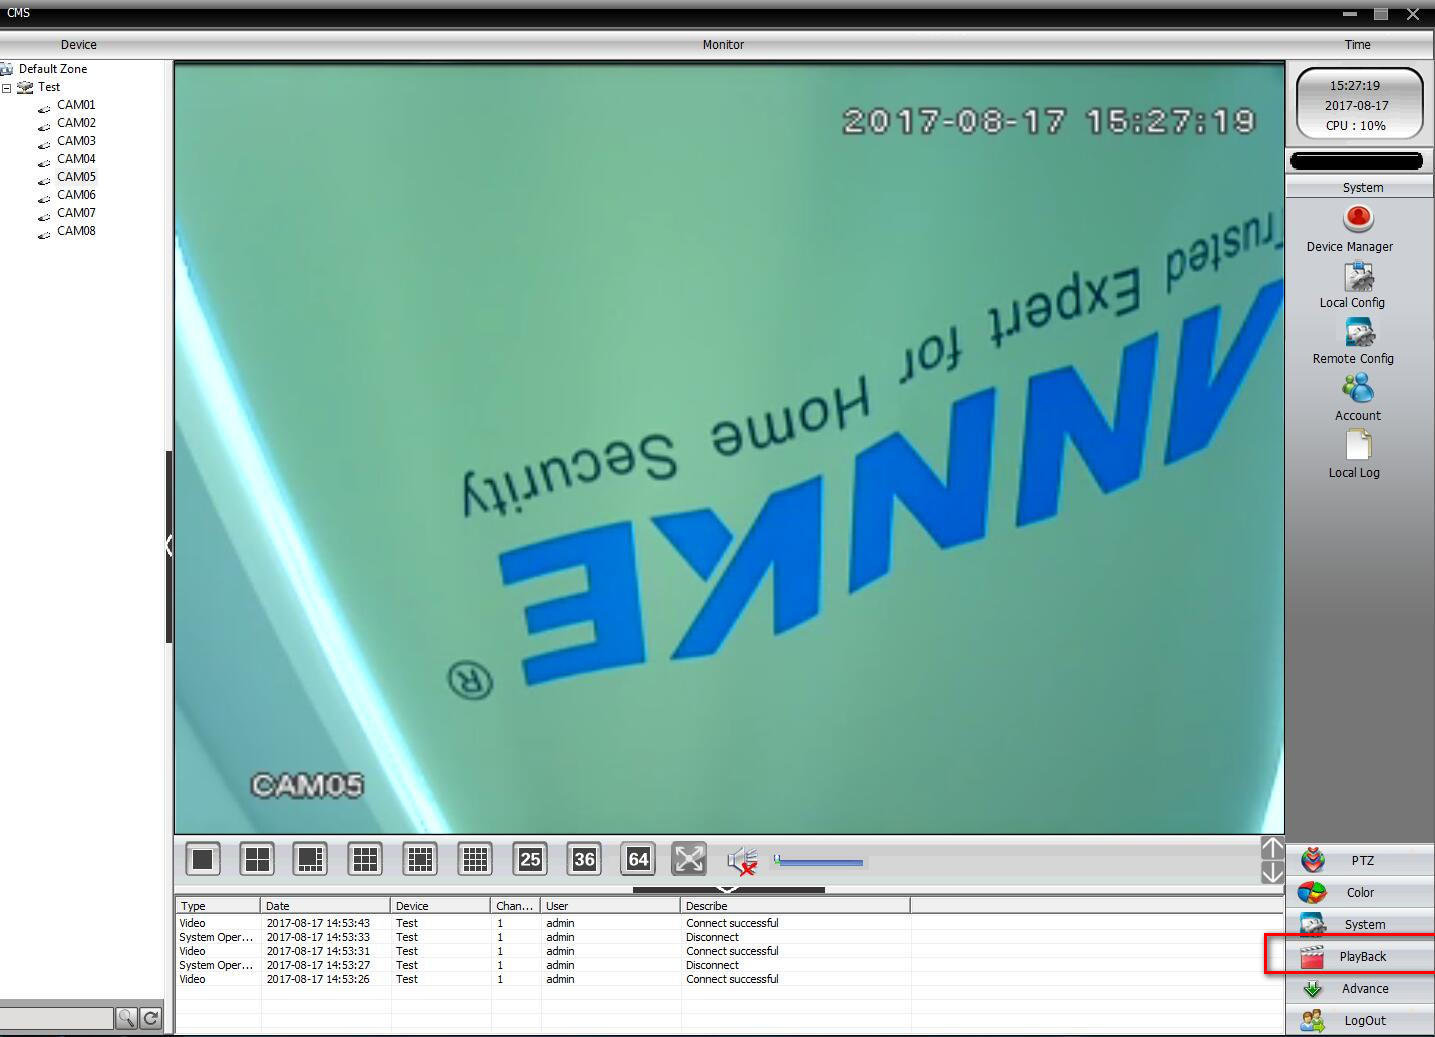The image size is (1435, 1037).
Task: Select the Default Zone entry
Action: [52, 69]
